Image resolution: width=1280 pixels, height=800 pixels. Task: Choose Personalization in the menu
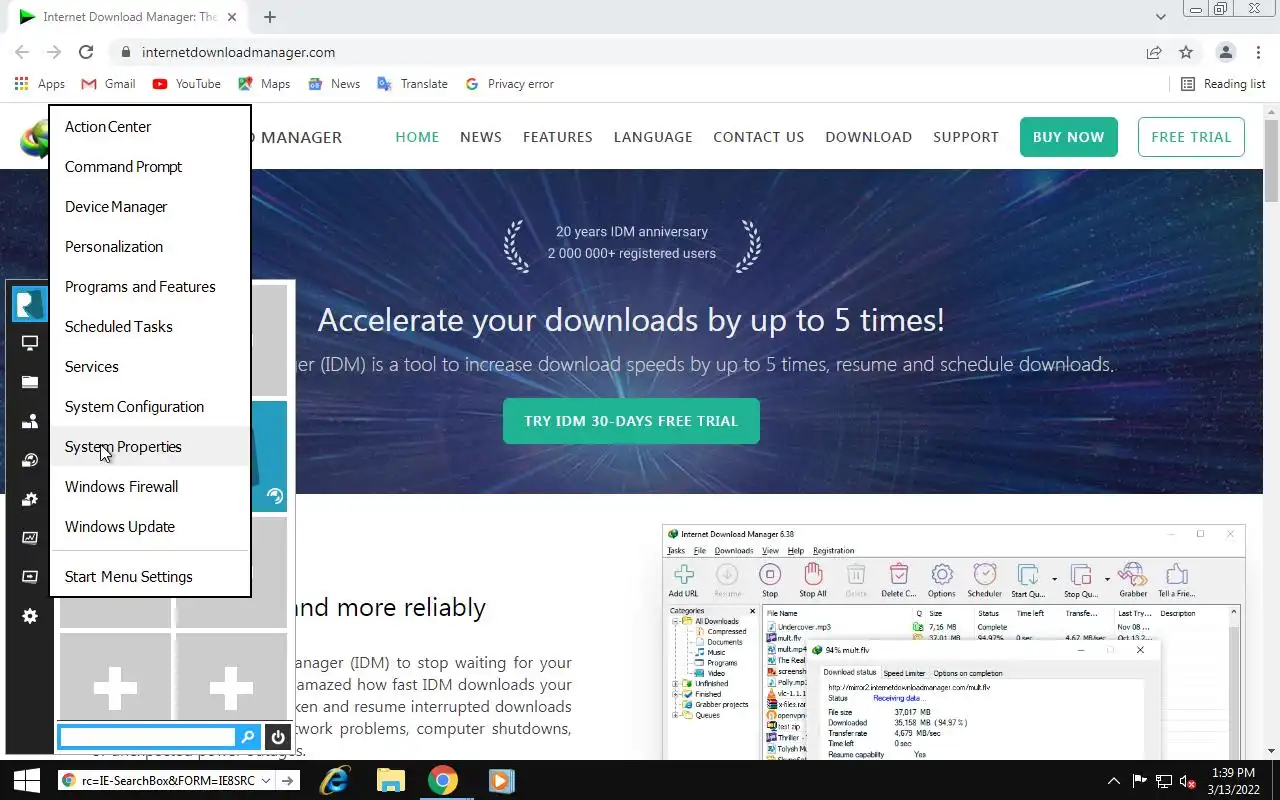pyautogui.click(x=150, y=247)
